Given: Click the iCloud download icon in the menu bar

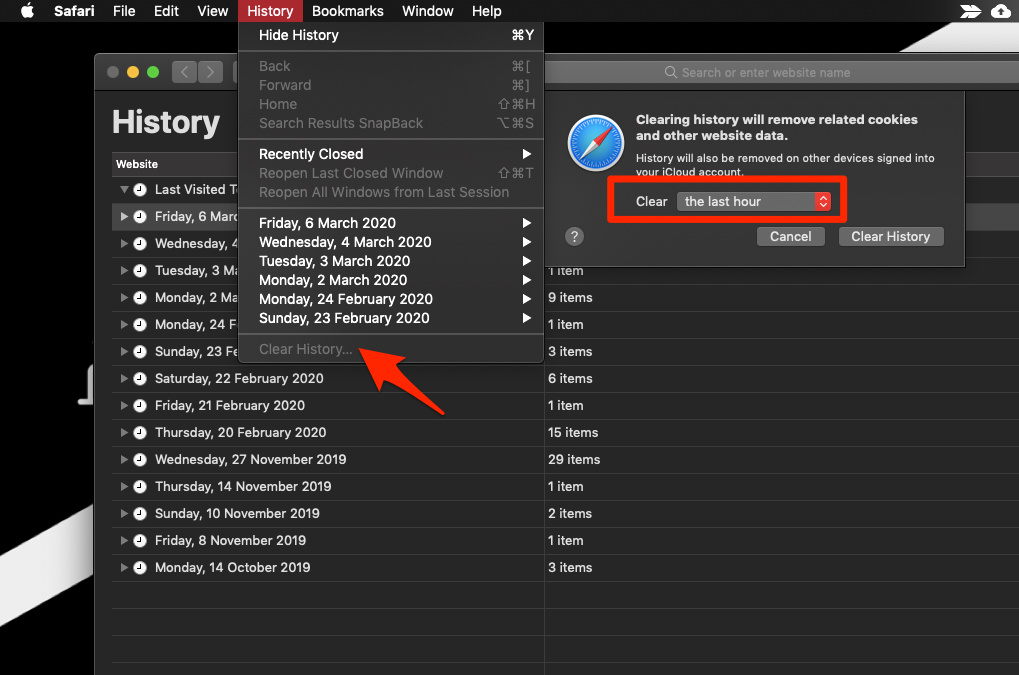Looking at the screenshot, I should click(x=1001, y=11).
